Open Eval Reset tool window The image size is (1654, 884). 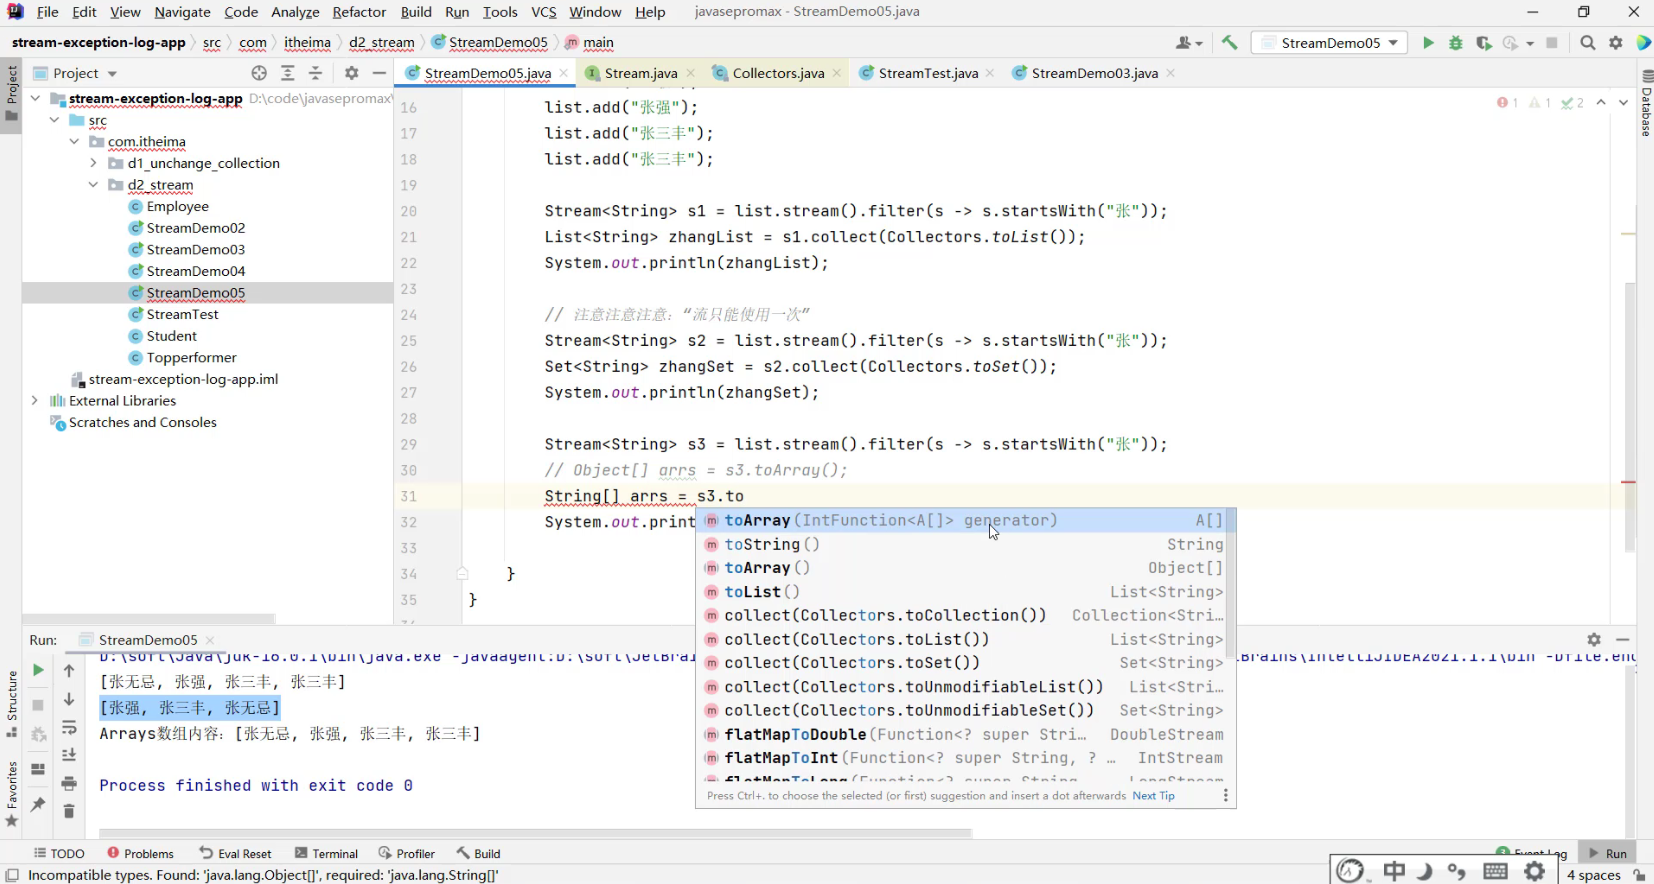[x=236, y=853]
